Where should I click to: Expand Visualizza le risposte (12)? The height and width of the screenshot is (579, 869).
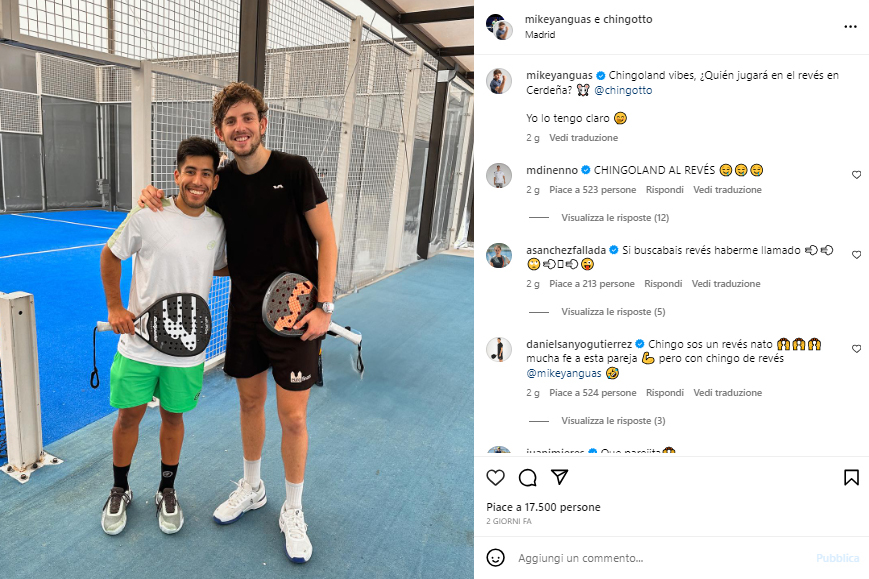[615, 218]
